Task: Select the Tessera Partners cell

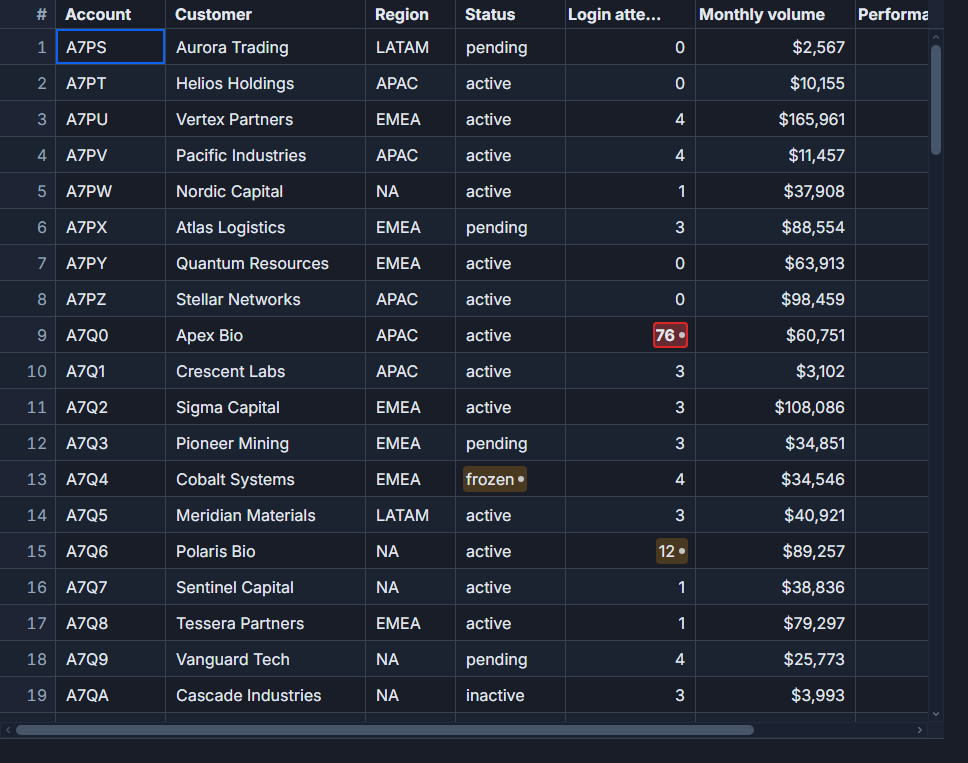Action: tap(265, 623)
